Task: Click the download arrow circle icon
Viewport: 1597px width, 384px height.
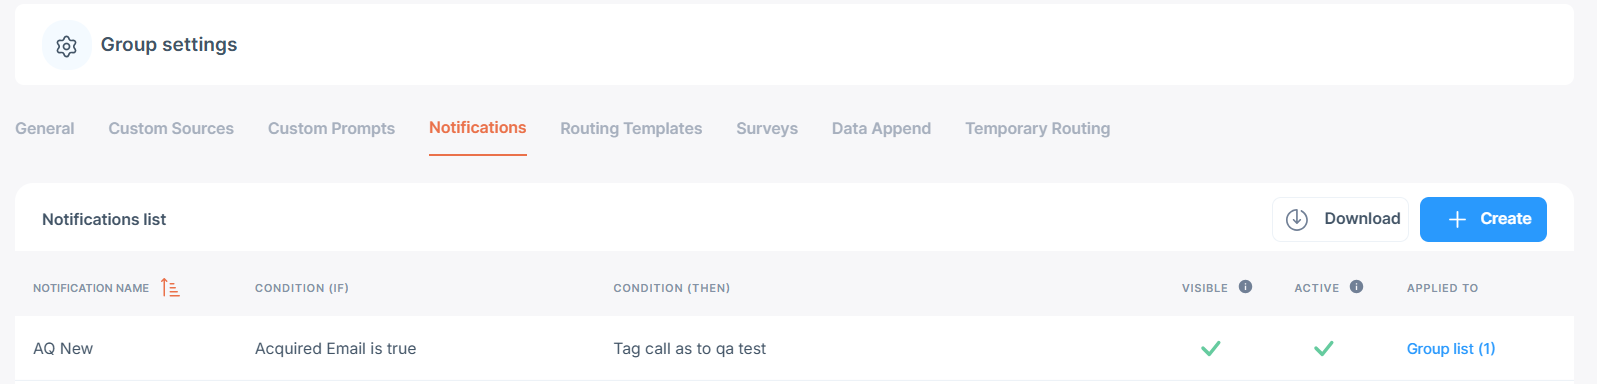Action: pos(1297,220)
